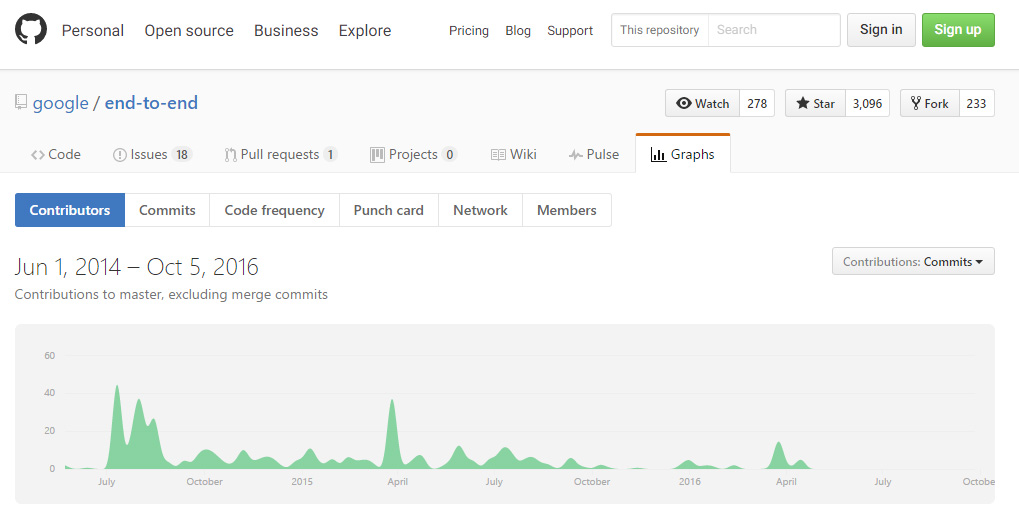The height and width of the screenshot is (523, 1019).
Task: Switch to the Code frequency tab
Action: (274, 210)
